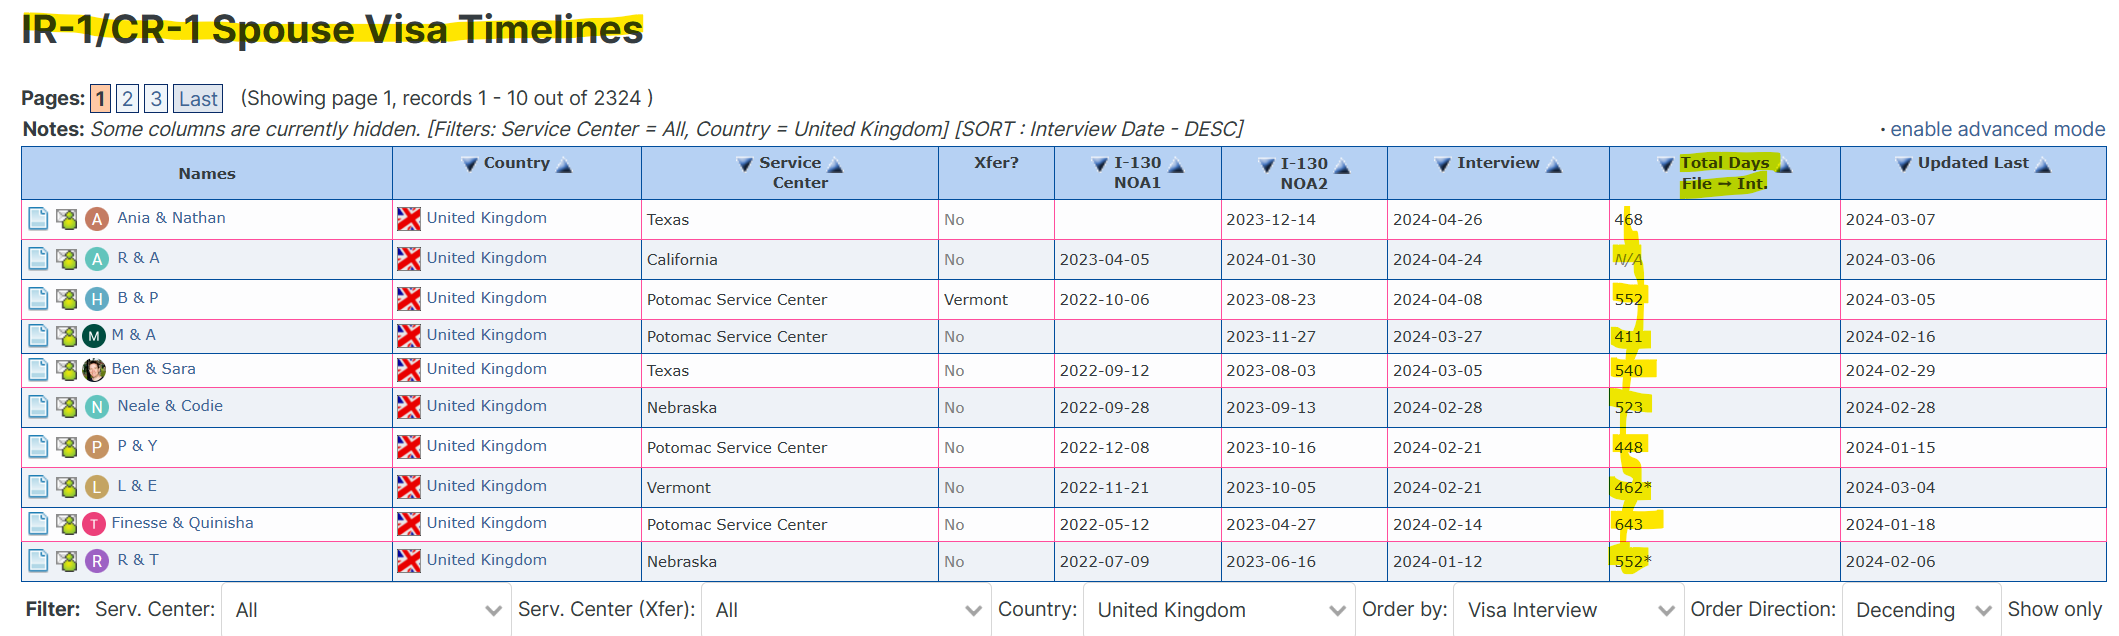Expand the Serv. Center filter dropdown

(366, 610)
